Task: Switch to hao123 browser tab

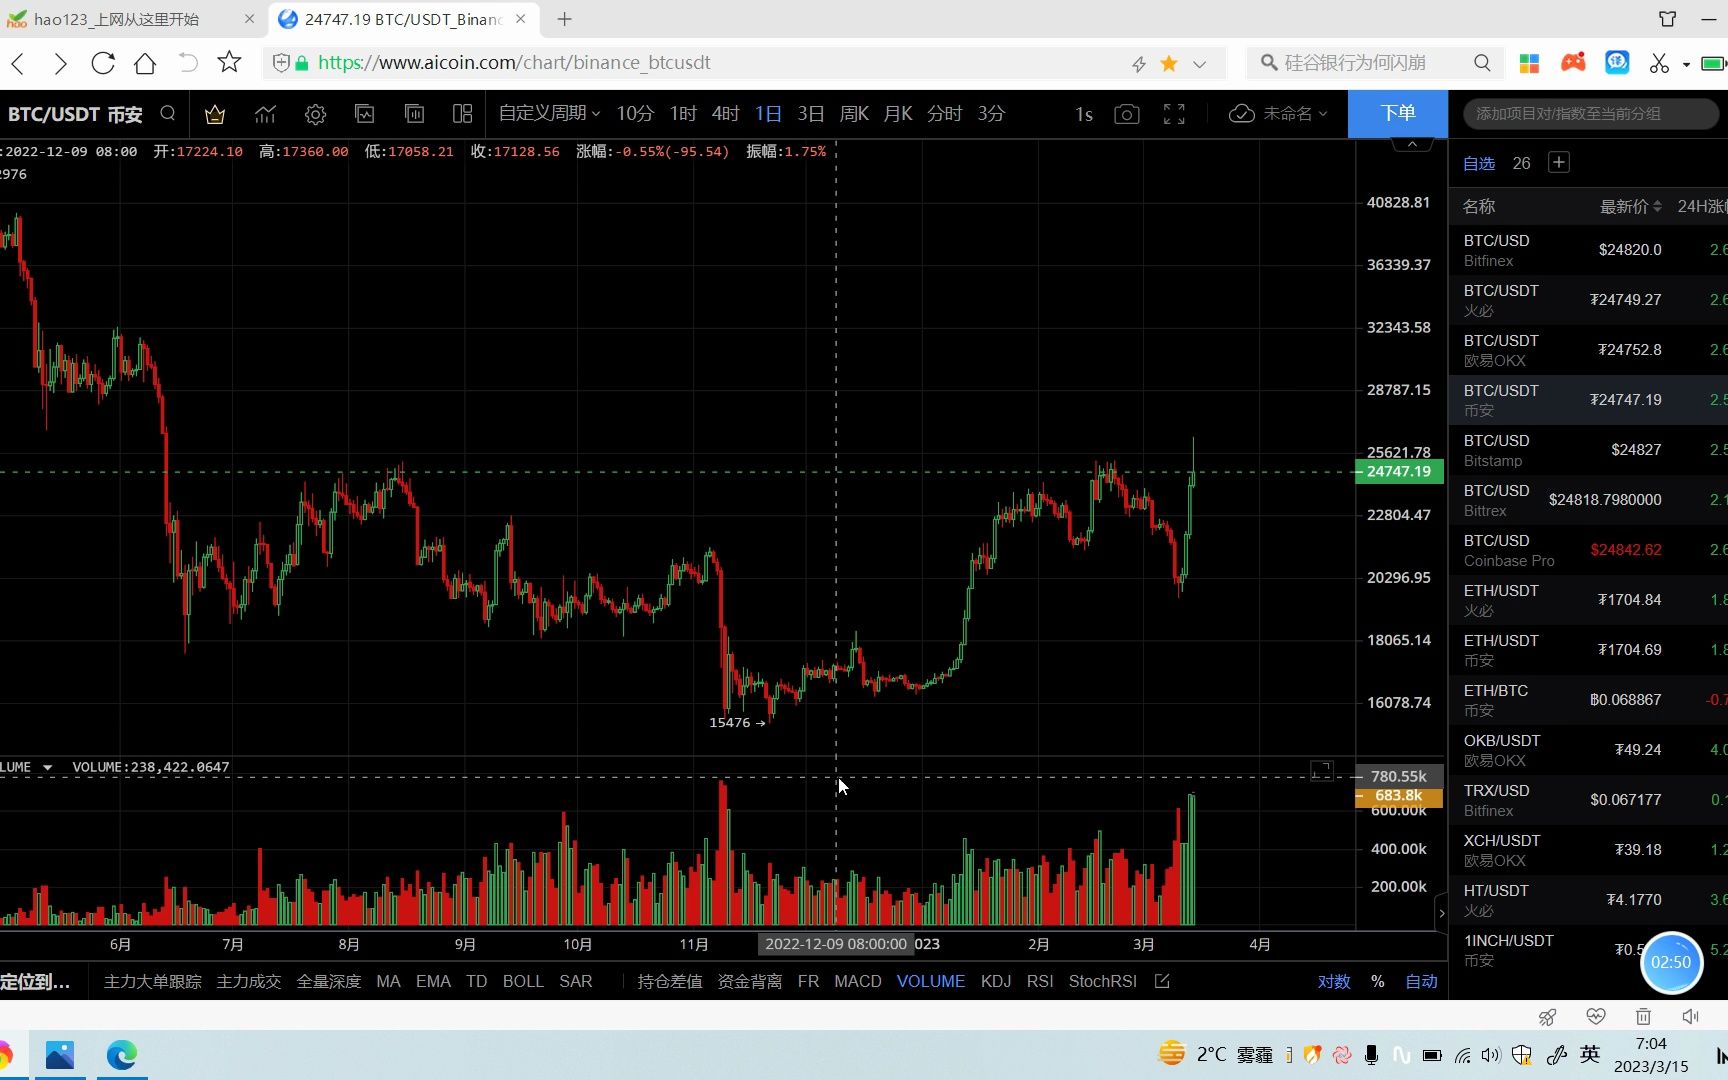Action: (132, 19)
